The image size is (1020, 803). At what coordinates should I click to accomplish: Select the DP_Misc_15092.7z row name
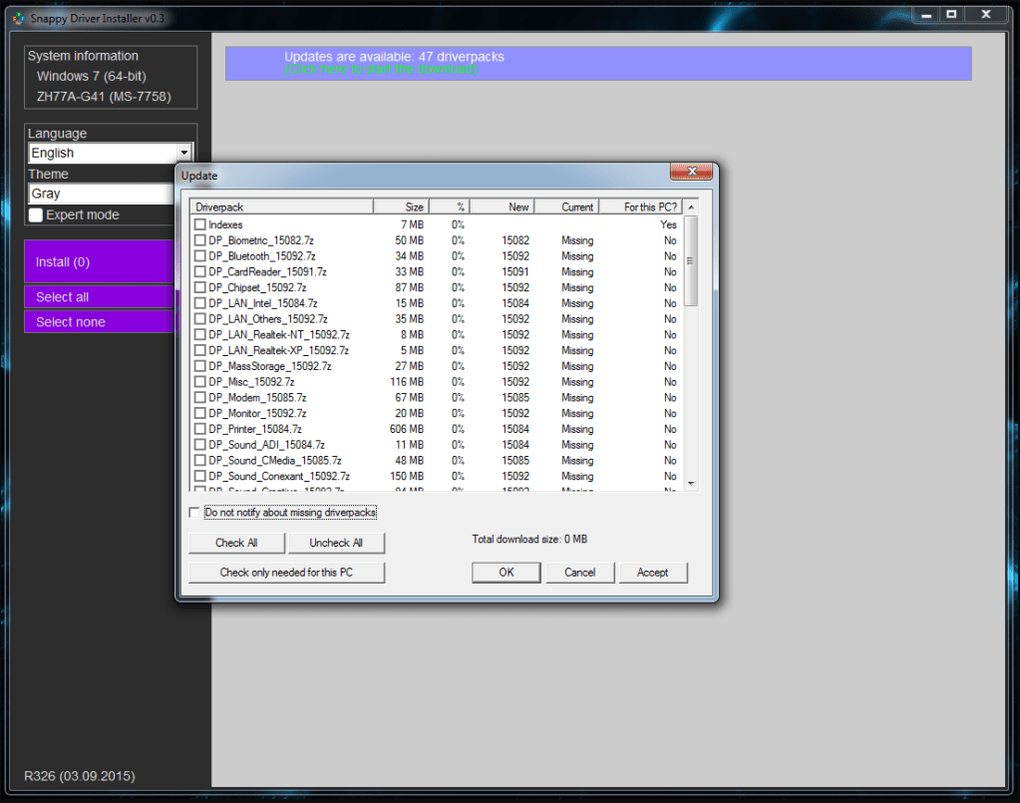(x=251, y=381)
